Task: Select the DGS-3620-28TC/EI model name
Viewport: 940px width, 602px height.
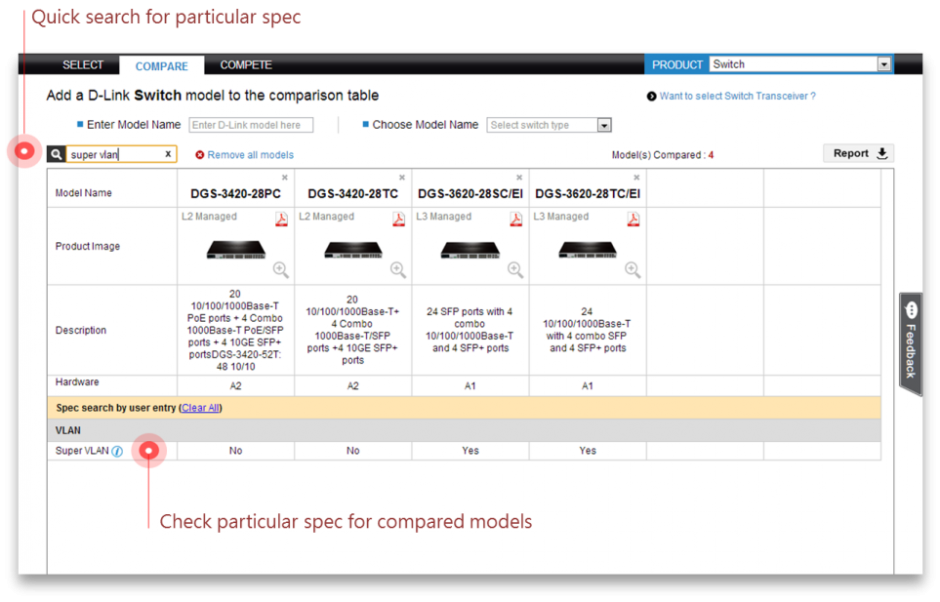Action: pyautogui.click(x=588, y=194)
